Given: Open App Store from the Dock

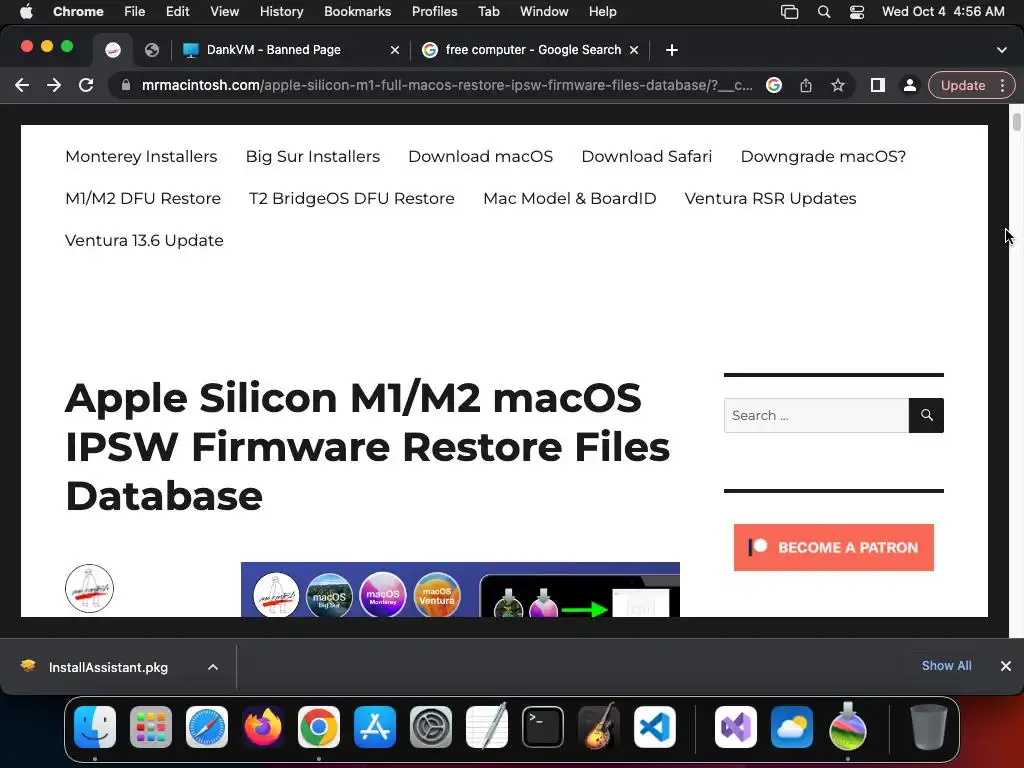Looking at the screenshot, I should coord(375,727).
